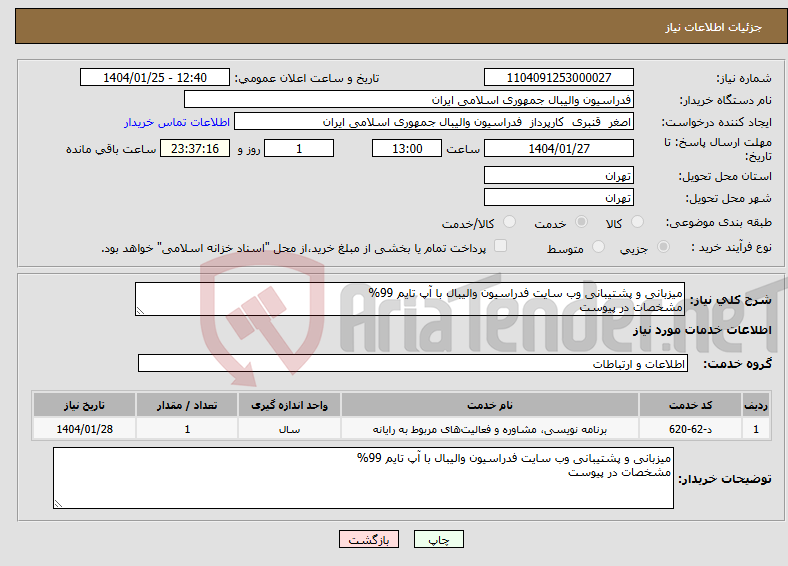The image size is (788, 566).
Task: Toggle the اسناد خزانه اسلامی payment checkbox
Action: click(x=500, y=246)
